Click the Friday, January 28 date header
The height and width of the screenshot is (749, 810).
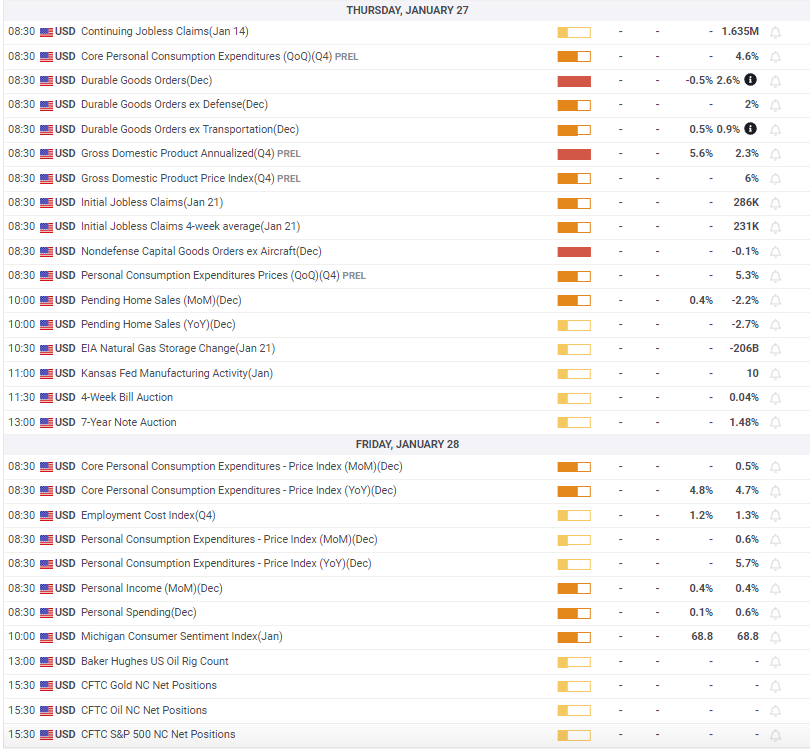point(407,444)
